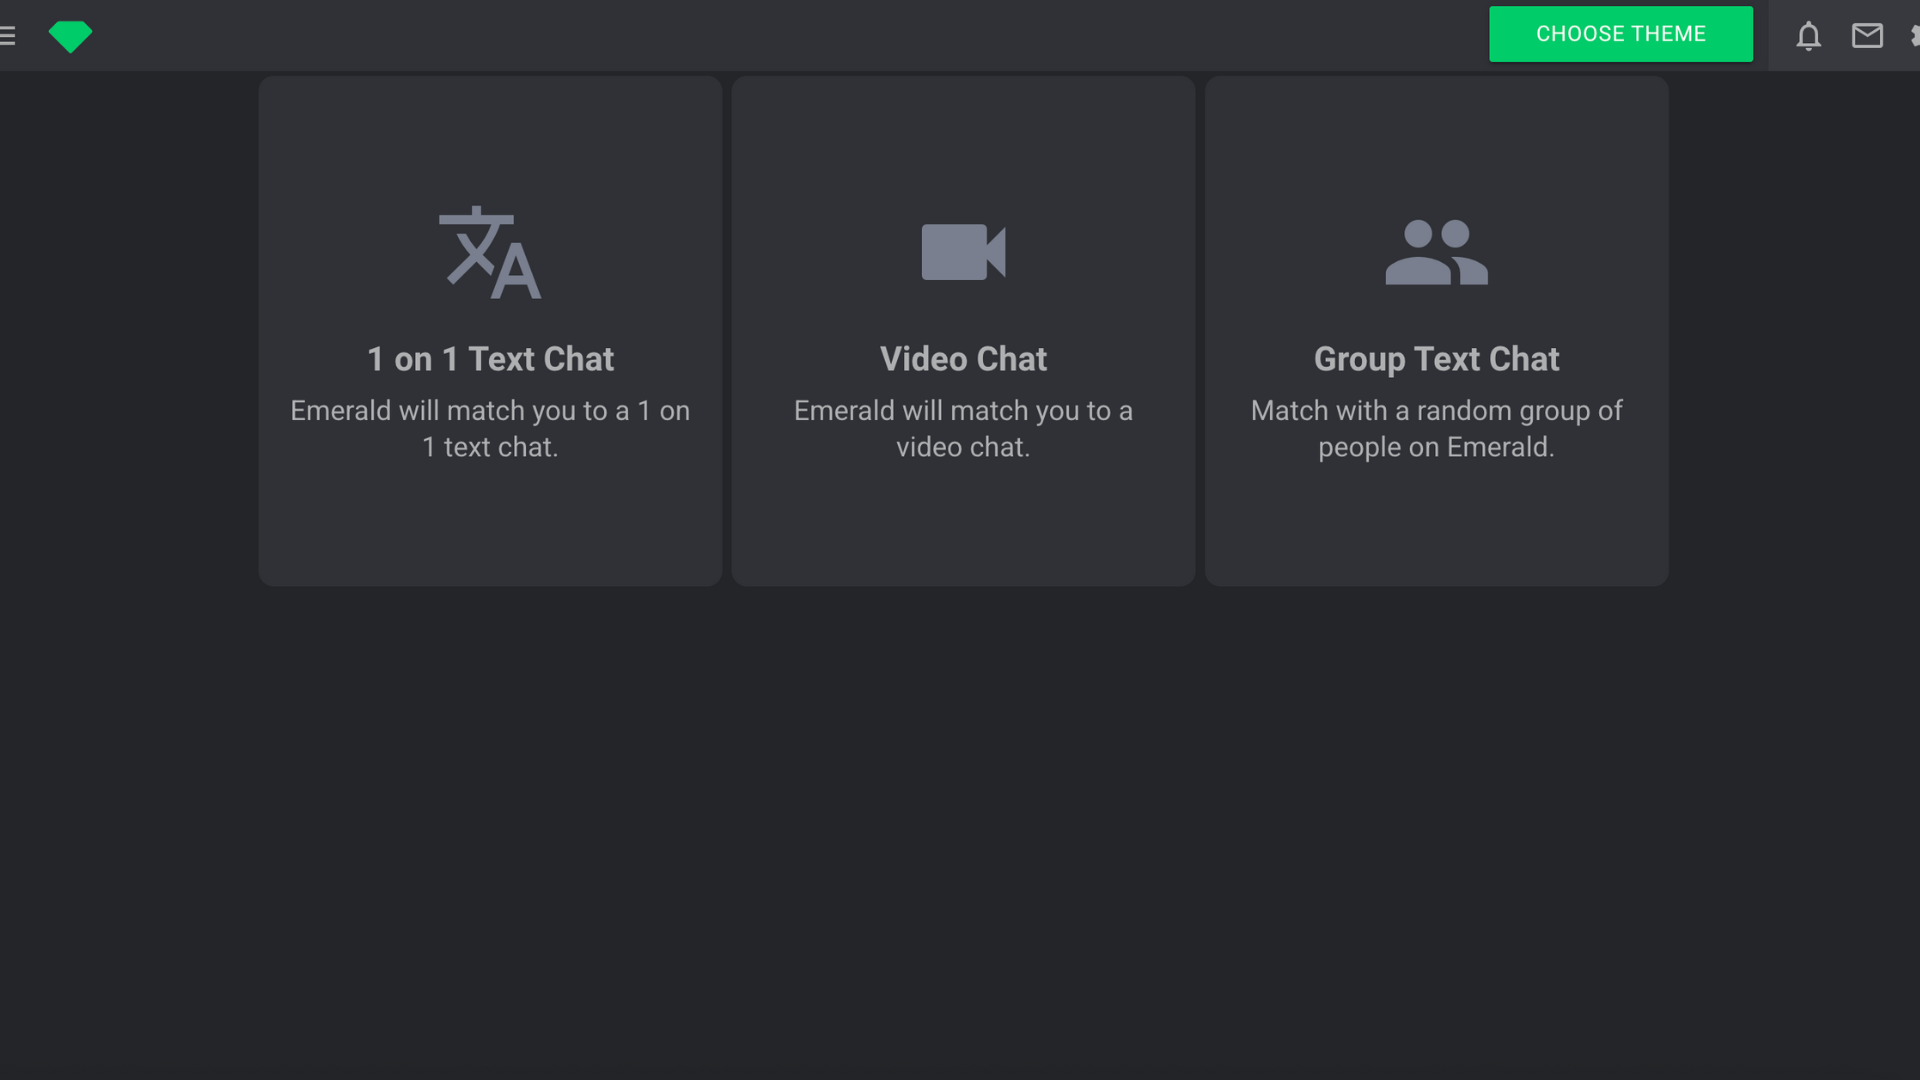Select the Video Chat heading
Image resolution: width=1920 pixels, height=1080 pixels.
pos(963,359)
